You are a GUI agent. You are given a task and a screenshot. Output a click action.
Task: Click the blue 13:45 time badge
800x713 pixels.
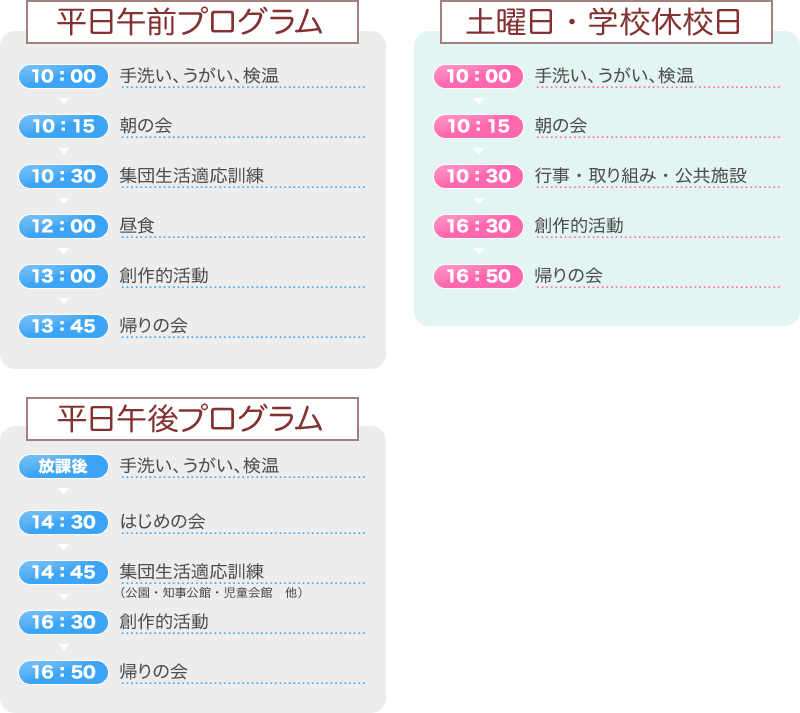click(x=63, y=326)
